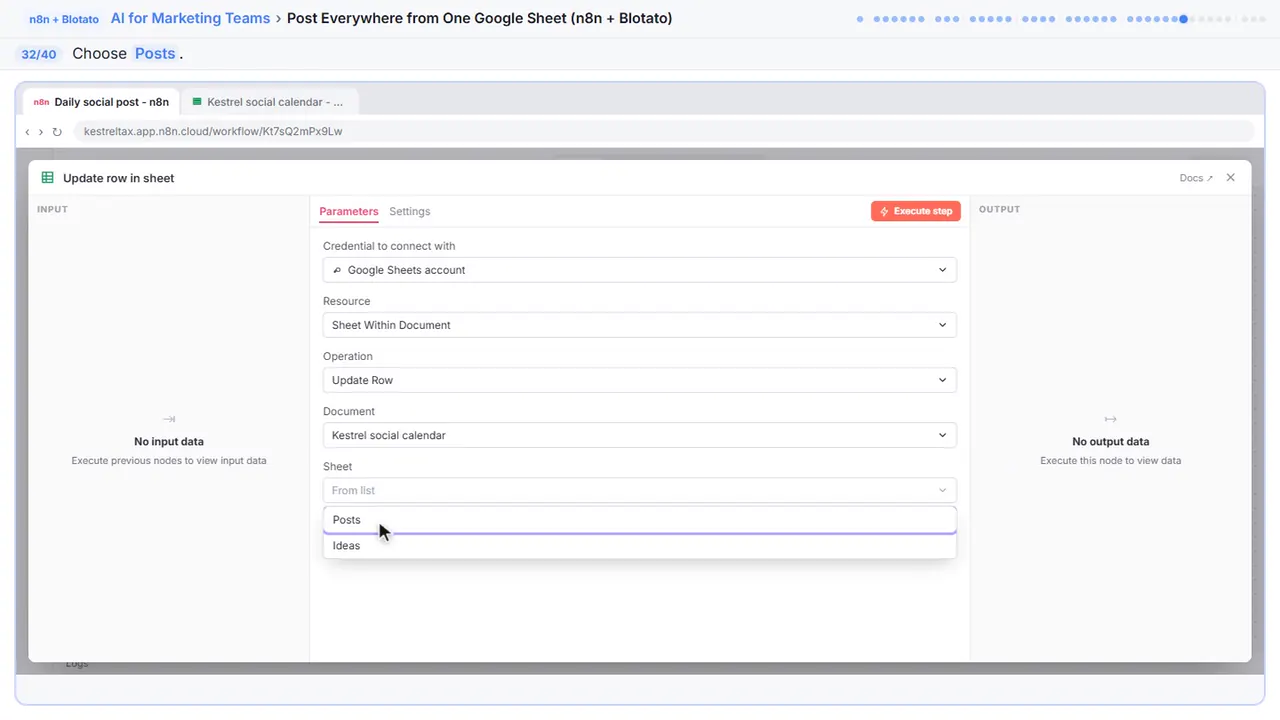Switch to the Settings tab
1280x720 pixels.
410,212
